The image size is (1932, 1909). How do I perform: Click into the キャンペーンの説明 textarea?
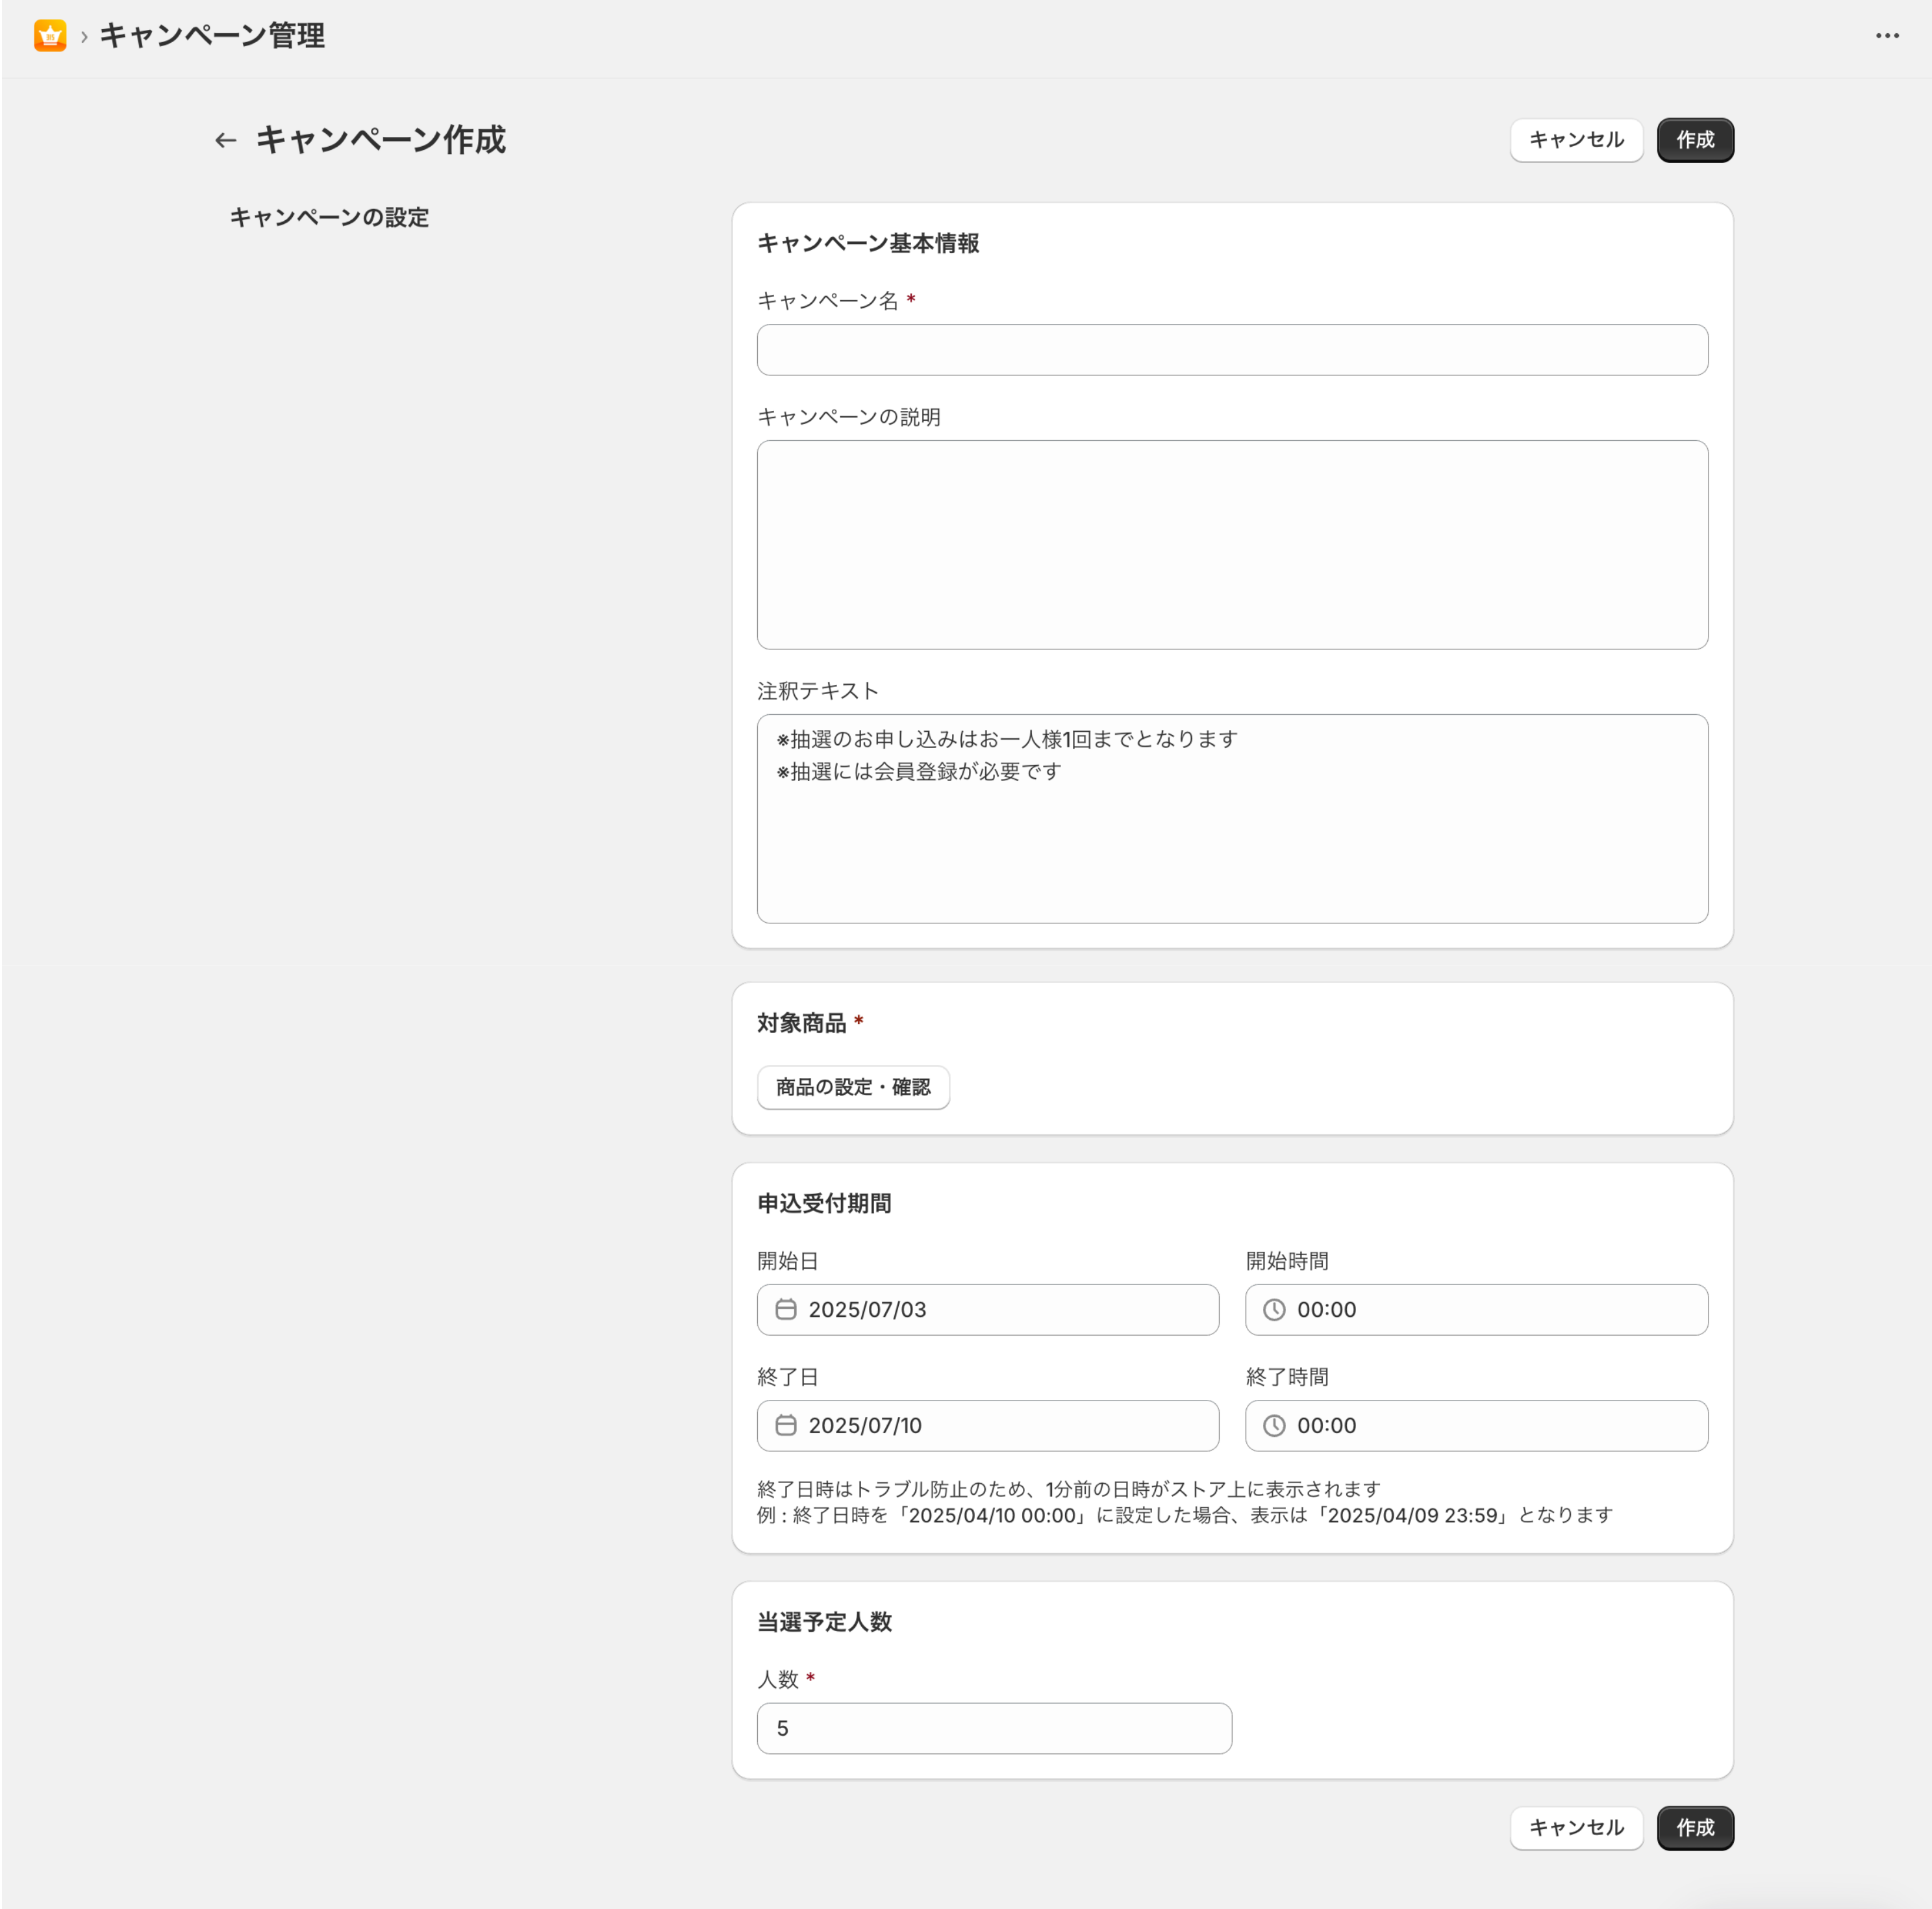click(1231, 544)
